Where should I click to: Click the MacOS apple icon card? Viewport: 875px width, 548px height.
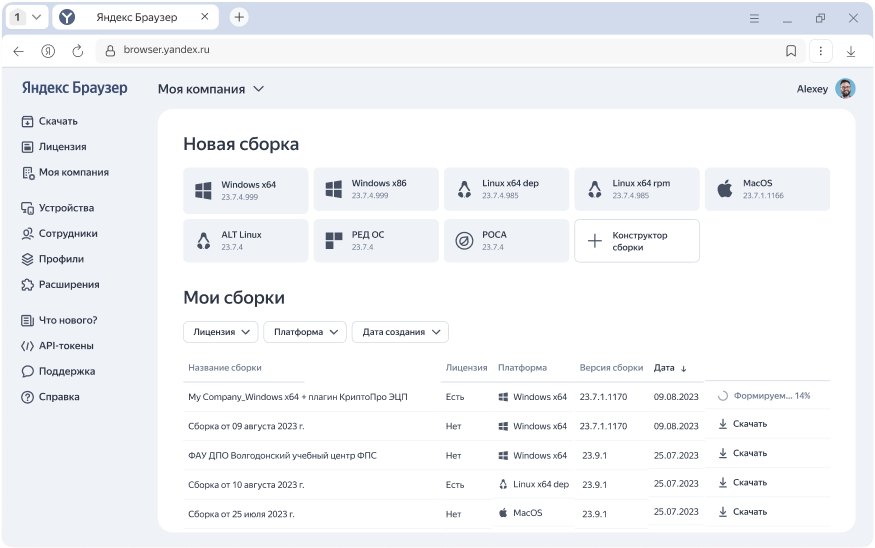tap(767, 189)
